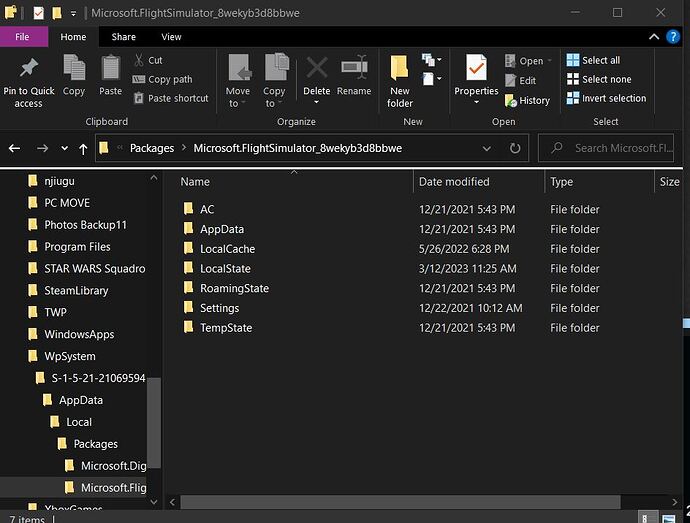Go forward with the right arrow
This screenshot has width=690, height=523.
pos(42,148)
